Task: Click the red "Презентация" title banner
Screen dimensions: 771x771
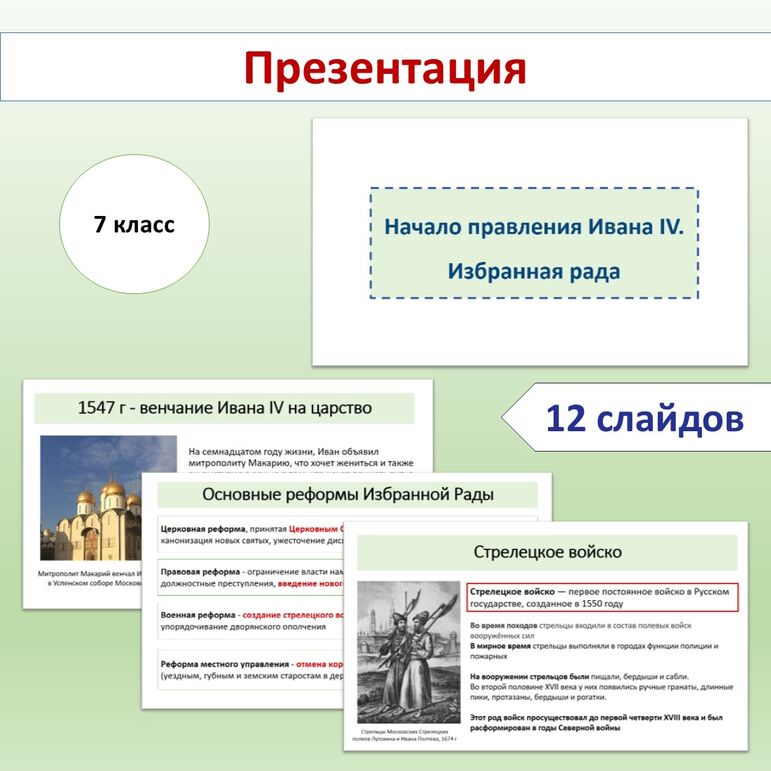Action: pos(385,68)
